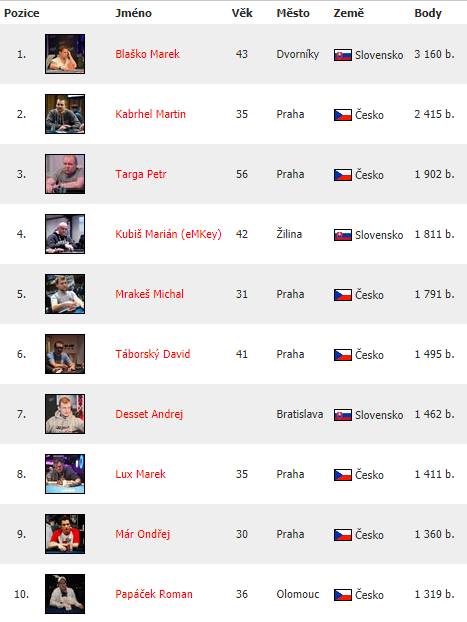467x622 pixels.
Task: Click the Czech flag in Kabrhel Martin's row
Action: (x=342, y=115)
